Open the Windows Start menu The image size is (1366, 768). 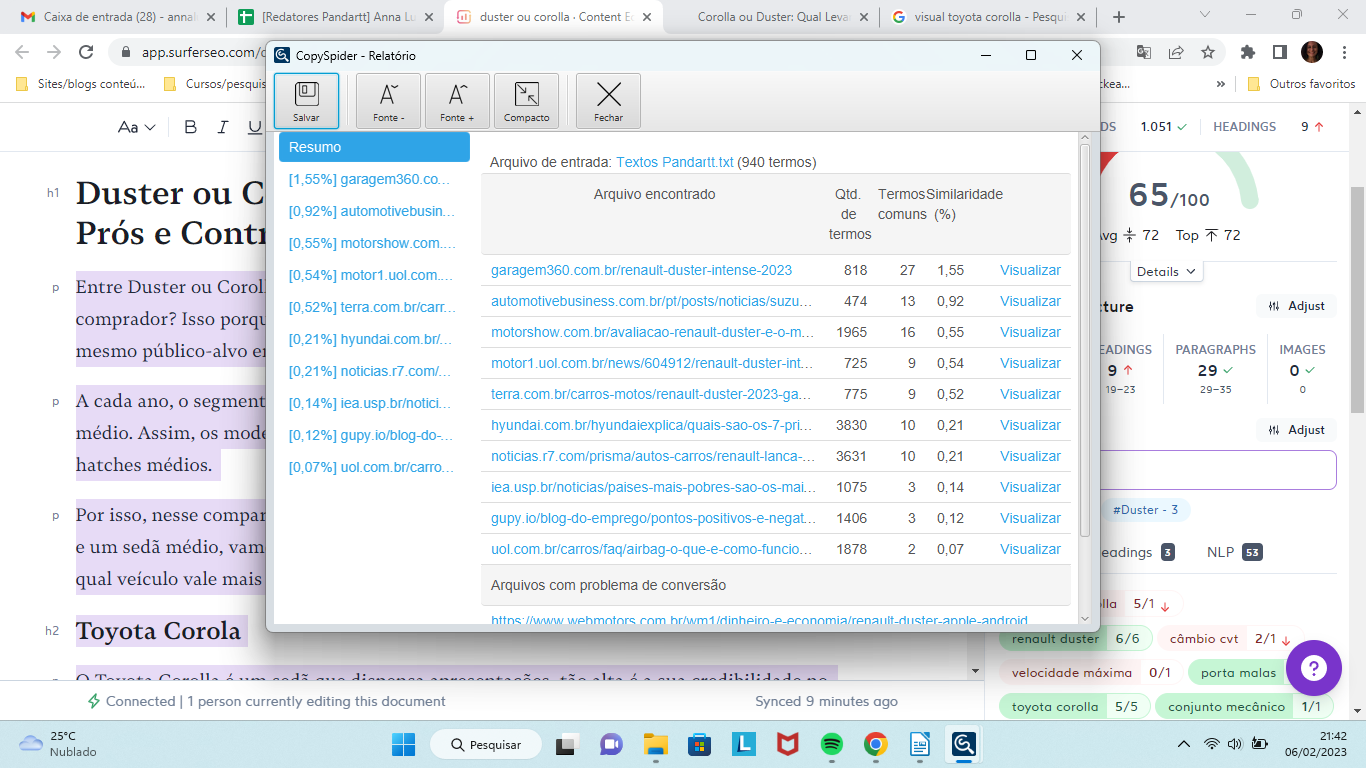click(404, 744)
